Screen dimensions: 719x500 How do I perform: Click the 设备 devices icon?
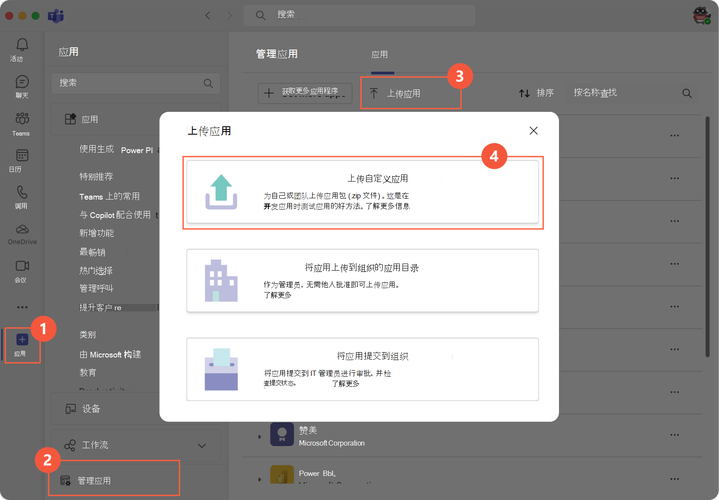pyautogui.click(x=71, y=409)
